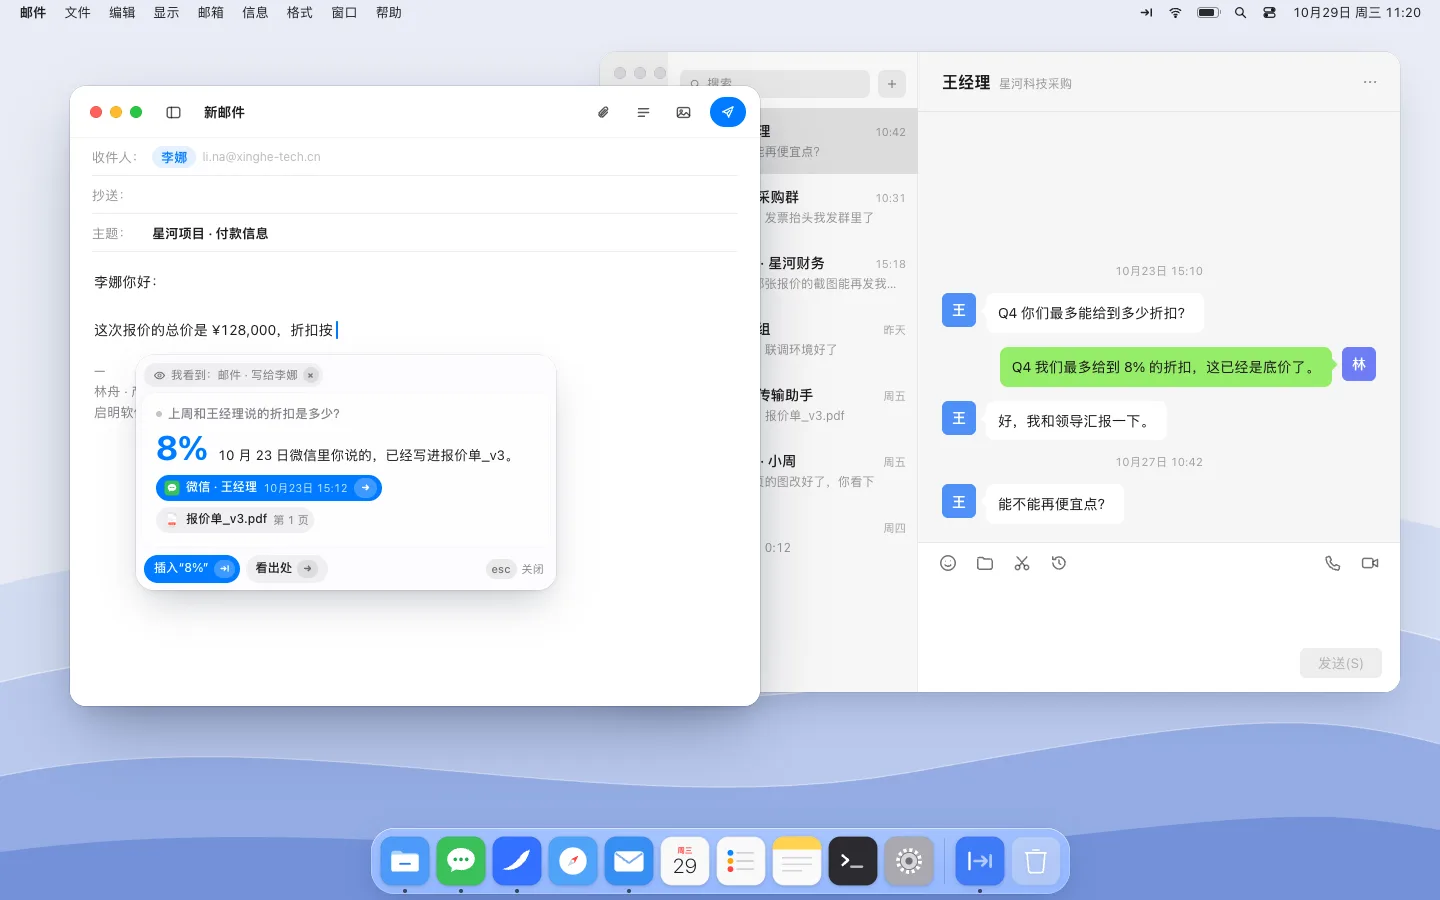Click the paperclip attach file icon
Screen dimensions: 1440x900
tap(603, 113)
